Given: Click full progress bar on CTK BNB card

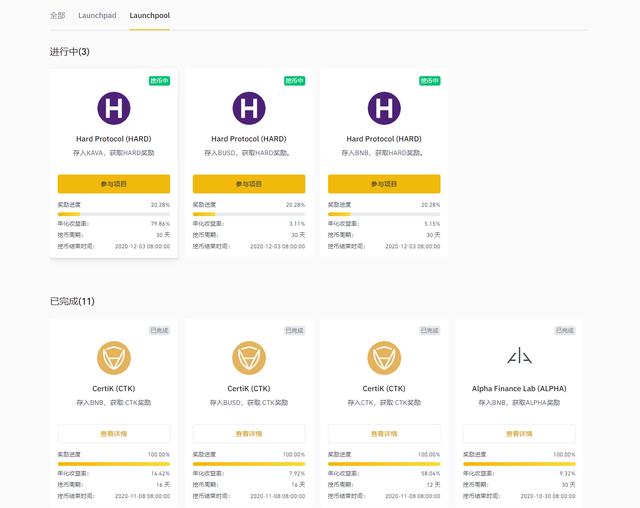Looking at the screenshot, I should 114,464.
